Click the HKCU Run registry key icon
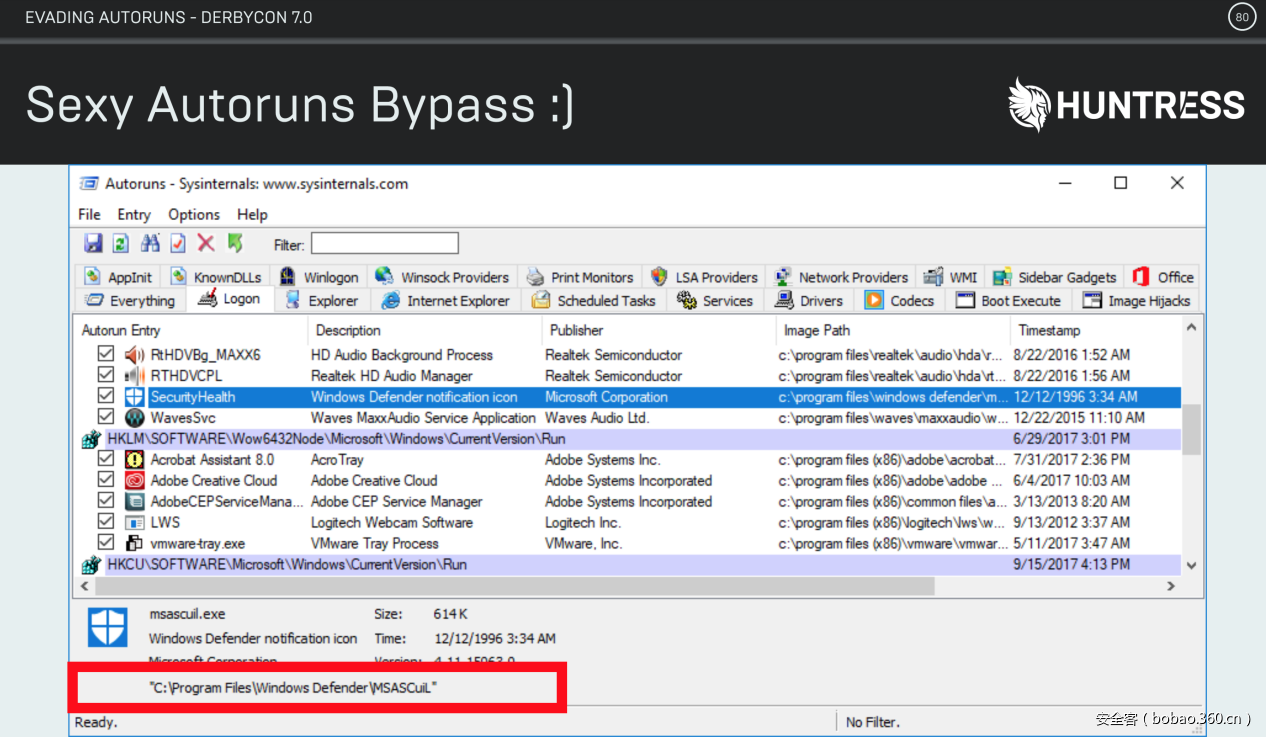 (91, 565)
